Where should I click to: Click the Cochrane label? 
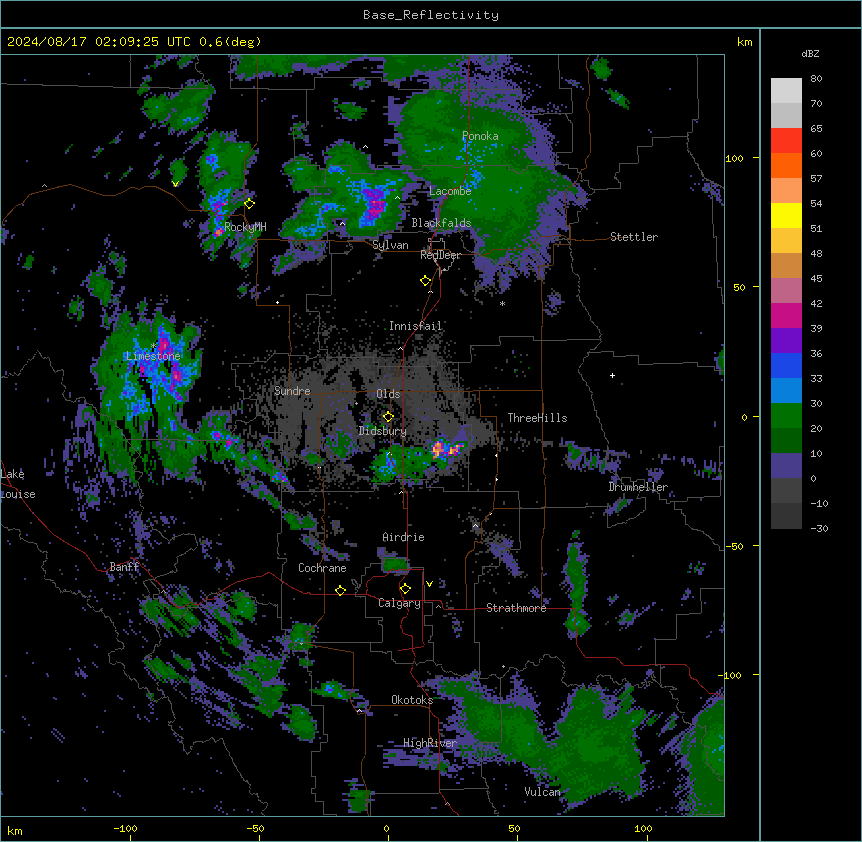click(x=322, y=568)
